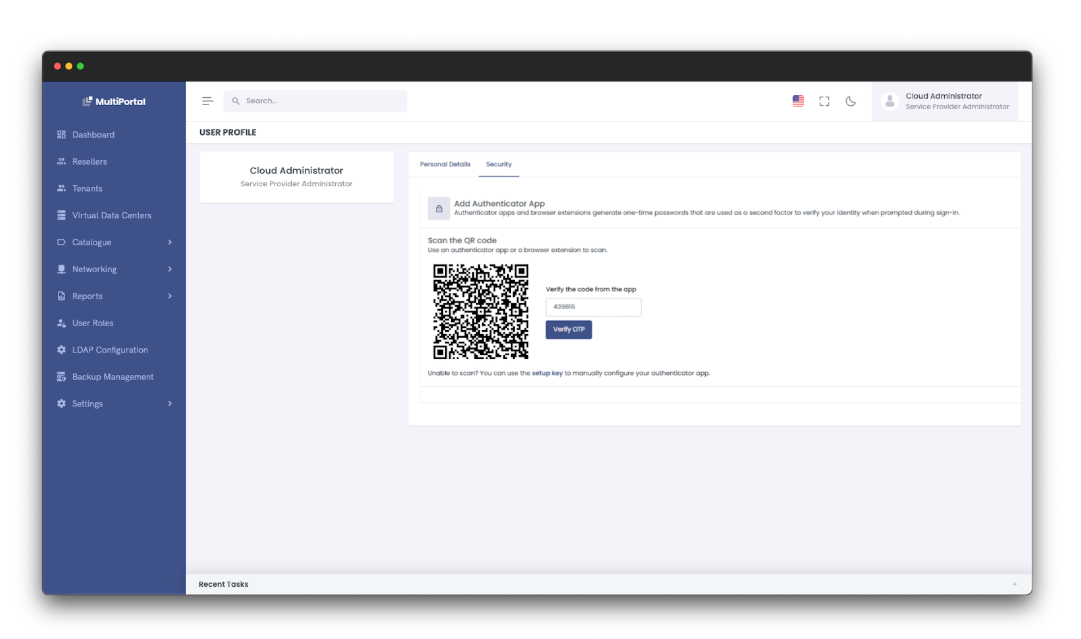Click the search input field
The height and width of the screenshot is (639, 1081).
(315, 100)
